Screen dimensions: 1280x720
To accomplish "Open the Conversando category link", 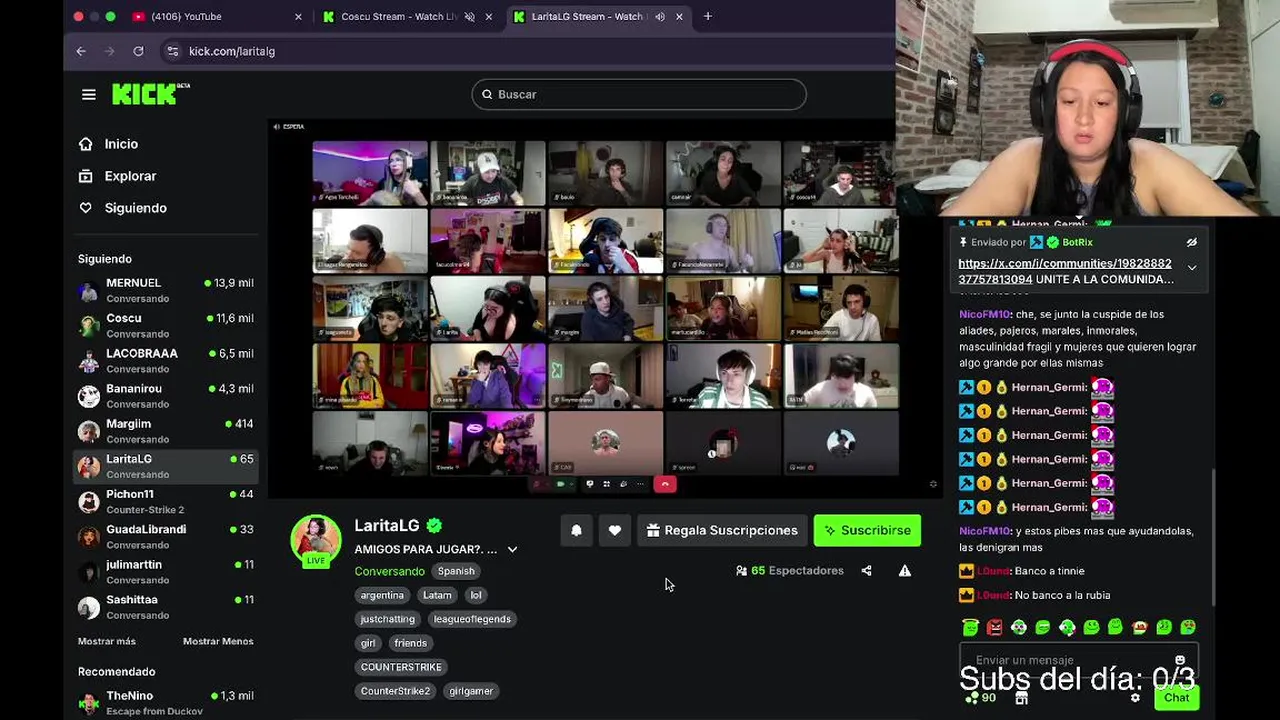I will point(389,571).
